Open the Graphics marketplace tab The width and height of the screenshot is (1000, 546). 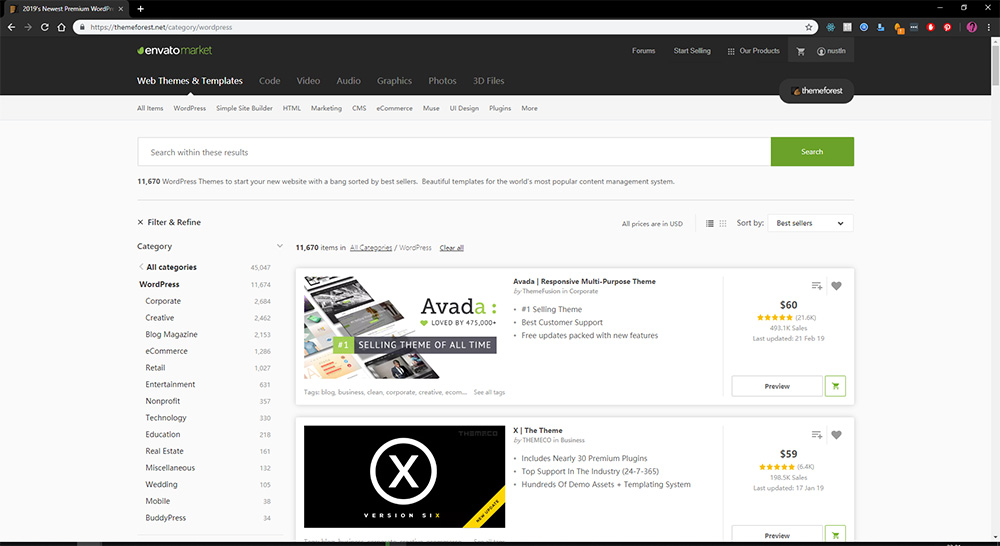coord(394,81)
